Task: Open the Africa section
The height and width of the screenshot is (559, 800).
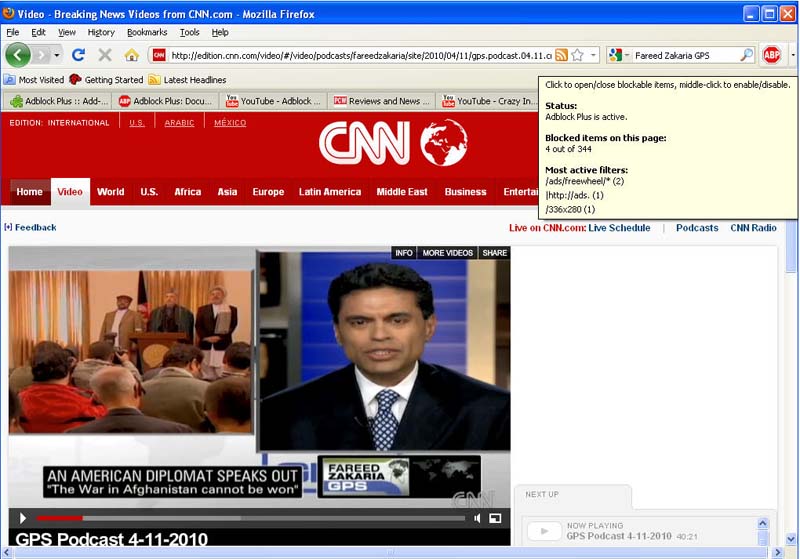Action: tap(188, 192)
